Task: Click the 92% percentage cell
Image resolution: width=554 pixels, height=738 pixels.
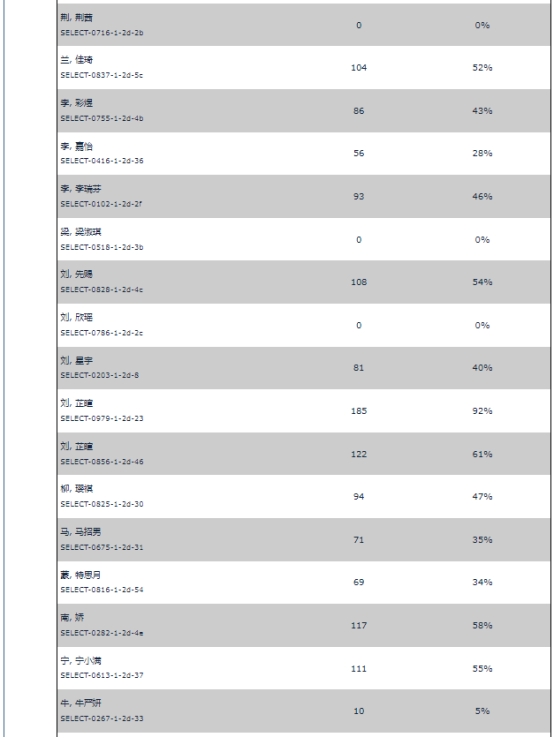Action: tap(482, 411)
